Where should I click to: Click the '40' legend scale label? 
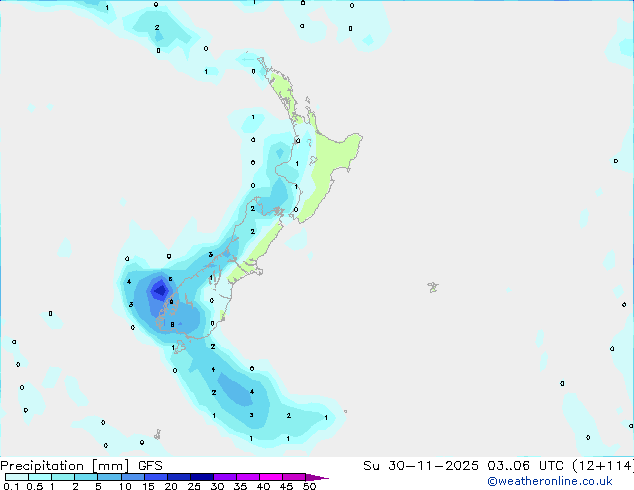tap(263, 486)
